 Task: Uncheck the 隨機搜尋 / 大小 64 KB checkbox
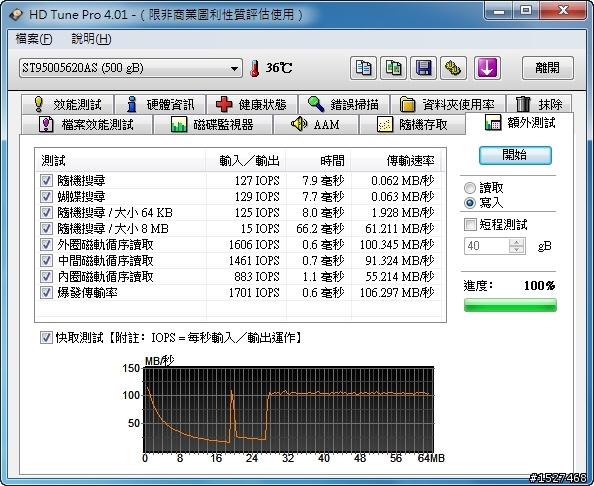(x=46, y=213)
